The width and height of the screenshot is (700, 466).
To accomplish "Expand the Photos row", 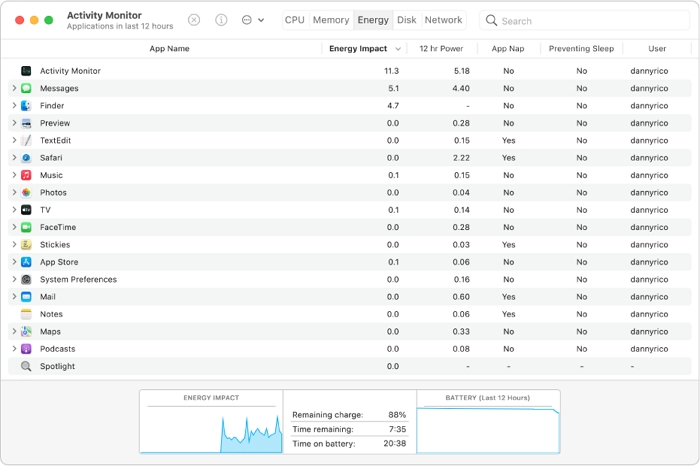I will pyautogui.click(x=14, y=192).
